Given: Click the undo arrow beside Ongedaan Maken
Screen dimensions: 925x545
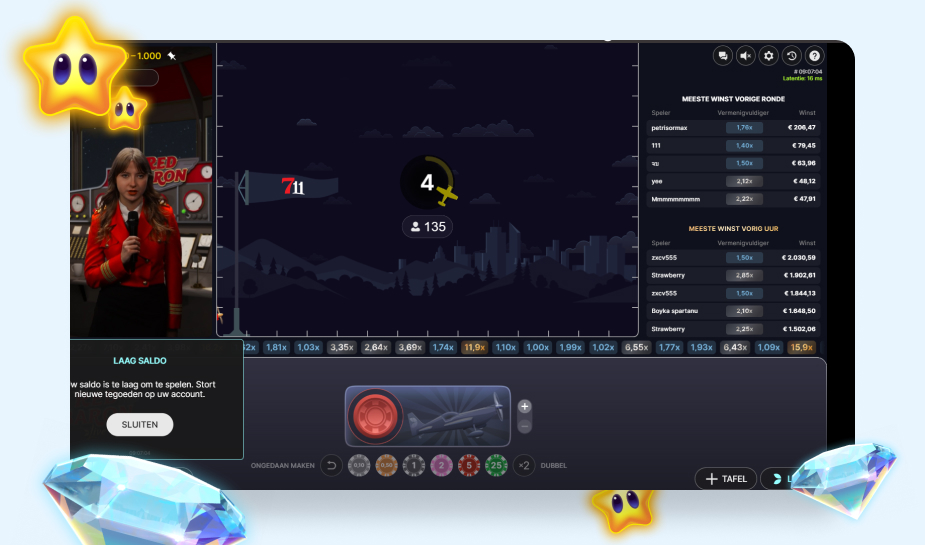Looking at the screenshot, I should click(x=332, y=465).
